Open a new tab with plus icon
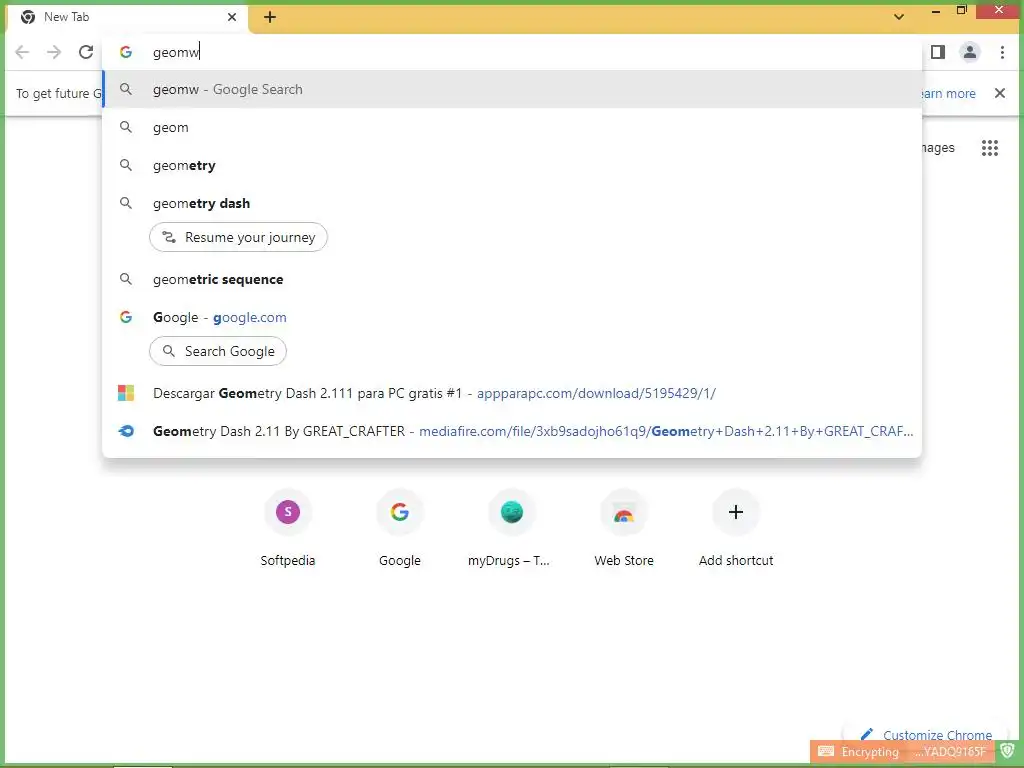 (270, 18)
